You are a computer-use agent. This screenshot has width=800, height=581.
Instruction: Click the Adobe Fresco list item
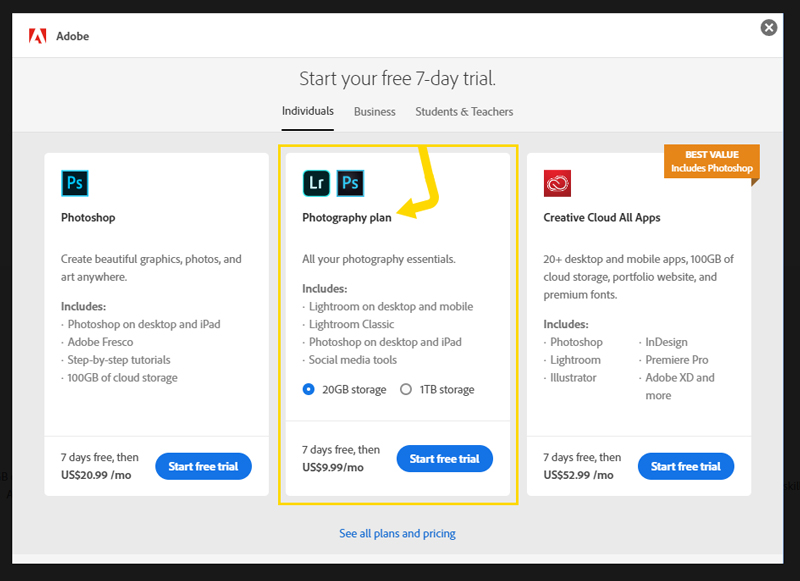tap(101, 342)
